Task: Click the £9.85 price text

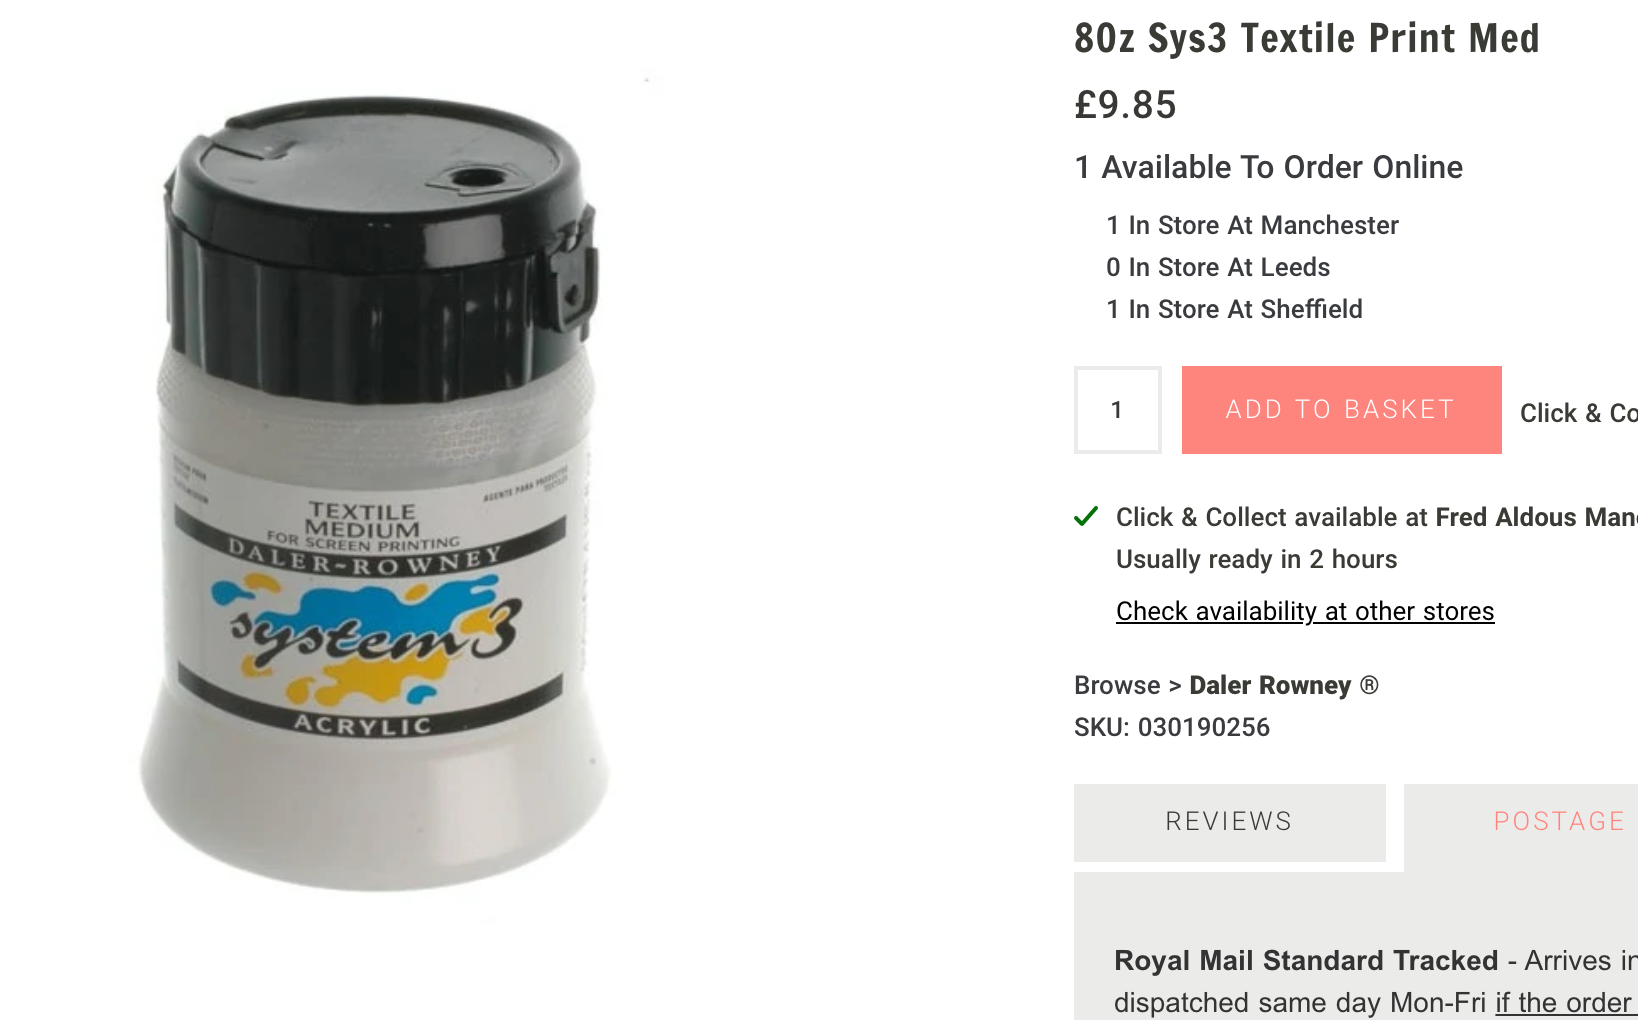Action: coord(1125,105)
